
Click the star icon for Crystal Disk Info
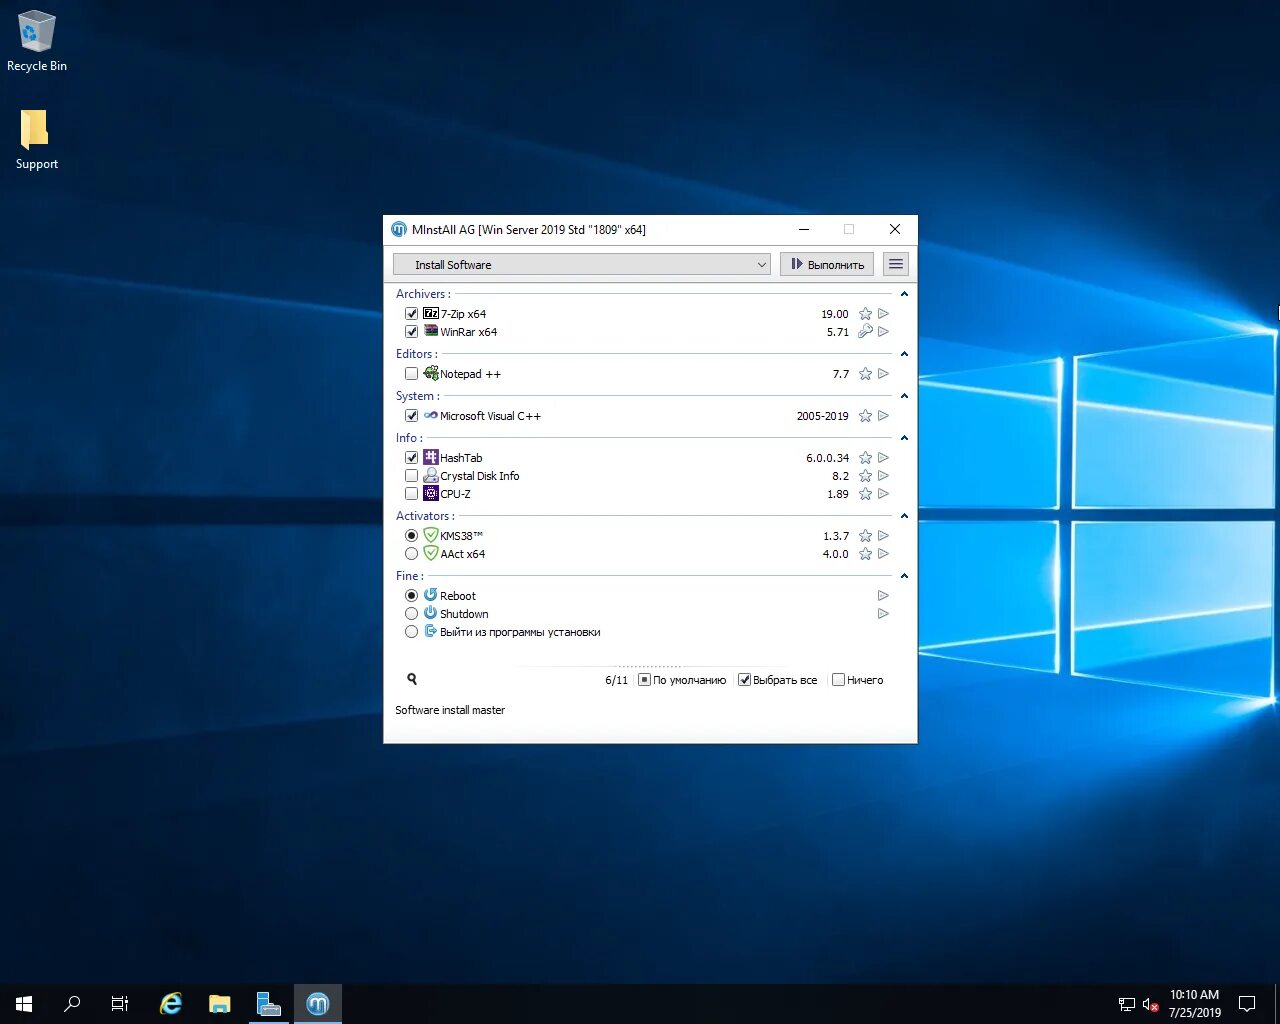pyautogui.click(x=865, y=476)
